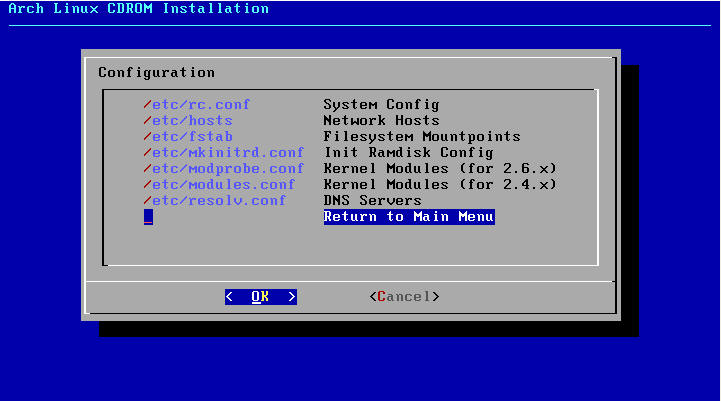Pick Kernel Modules (for 2.4.x)
The width and height of the screenshot is (721, 401).
pyautogui.click(x=439, y=184)
